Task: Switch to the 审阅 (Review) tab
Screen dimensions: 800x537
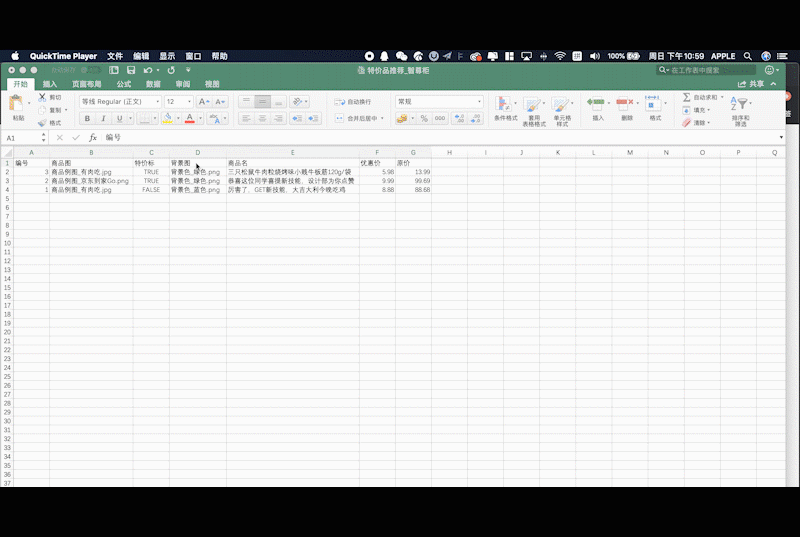Action: 183,84
